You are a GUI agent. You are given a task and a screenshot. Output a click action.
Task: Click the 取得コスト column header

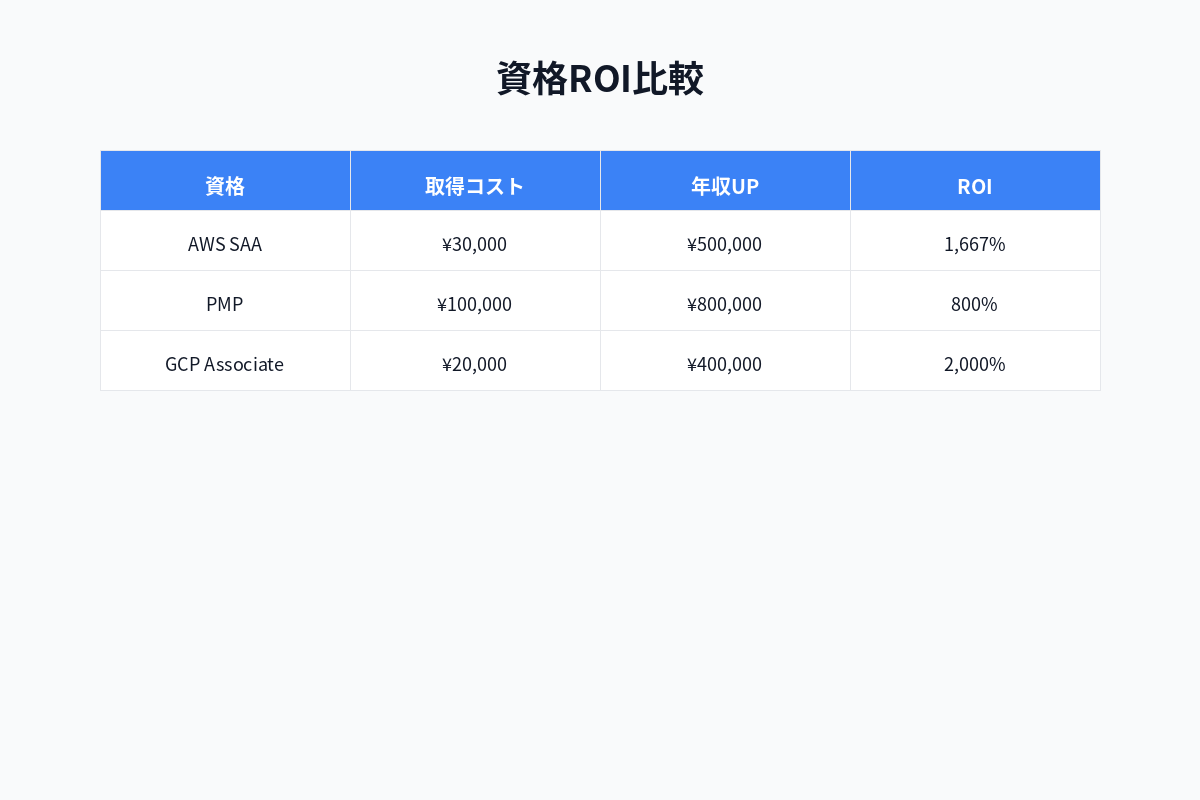[475, 185]
